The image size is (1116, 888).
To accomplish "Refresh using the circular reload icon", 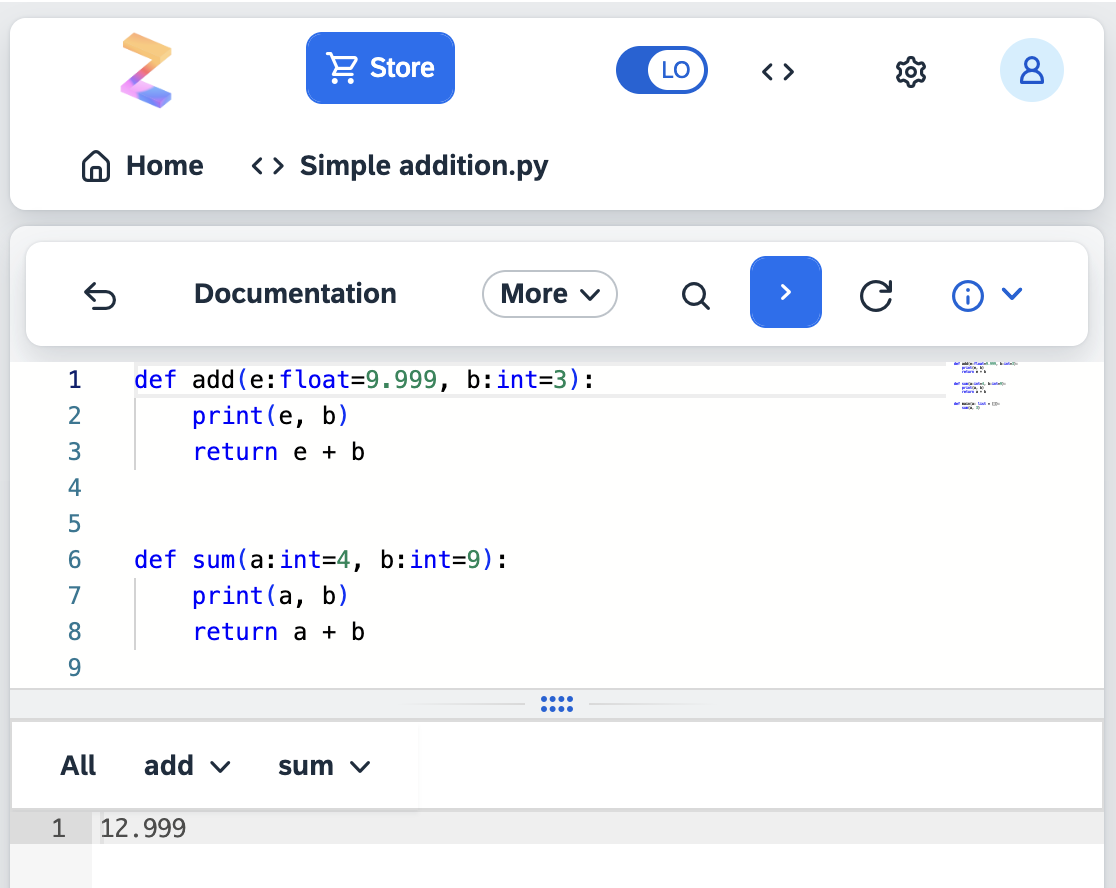I will tap(876, 293).
